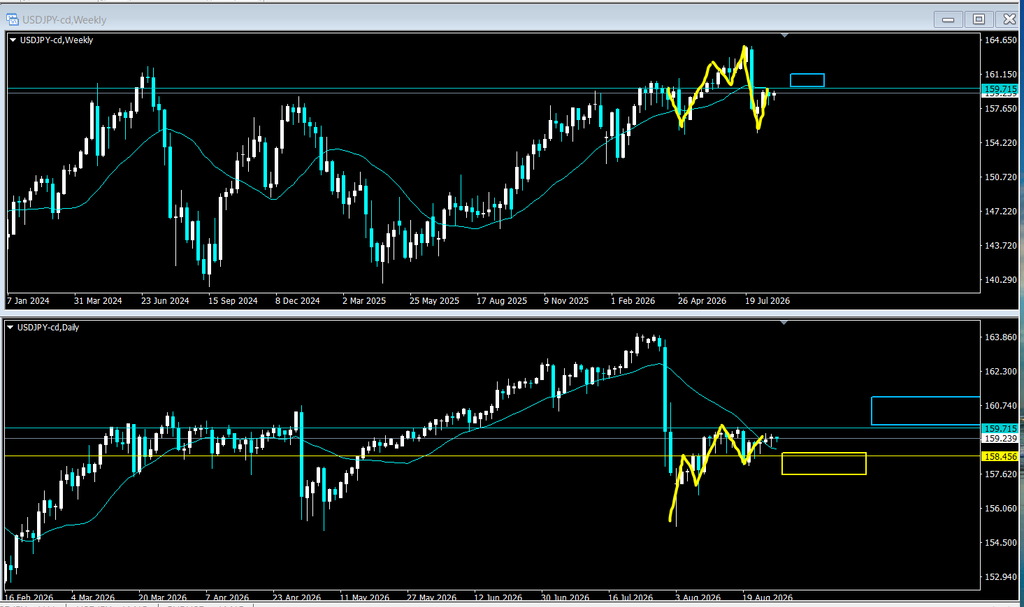Viewport: 1024px width, 607px height.
Task: Select the yellow zigzag drawing on the weekly chart
Action: (718, 88)
